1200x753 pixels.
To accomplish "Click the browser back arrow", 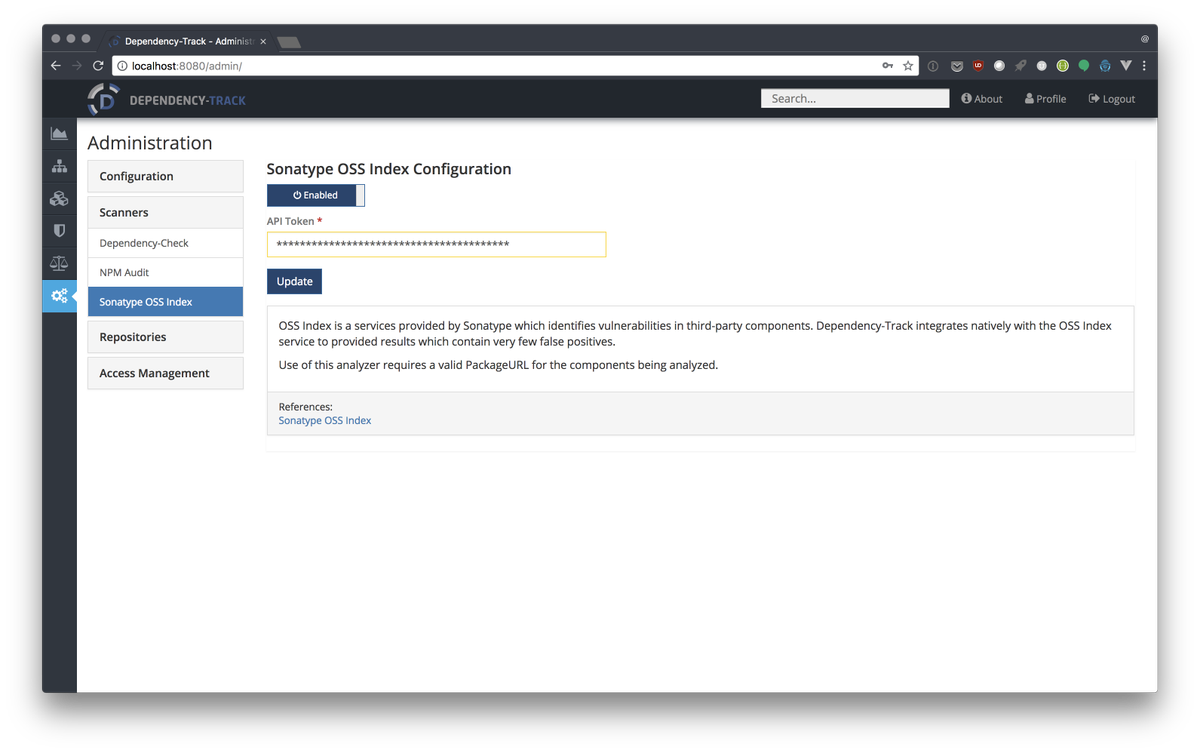I will [x=56, y=66].
